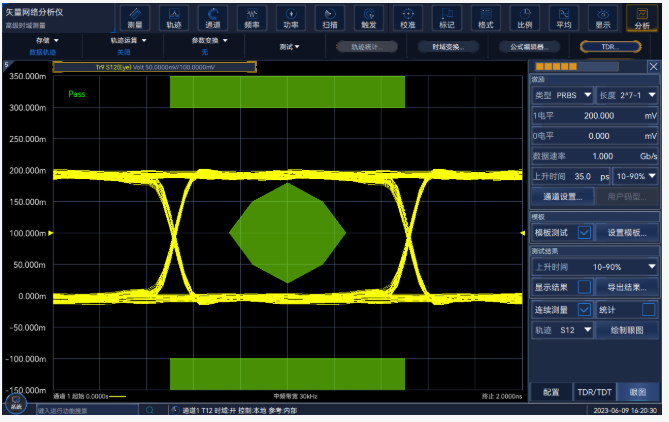
Task: Open the 触发 (Trigger) toolbar menu
Action: [369, 18]
